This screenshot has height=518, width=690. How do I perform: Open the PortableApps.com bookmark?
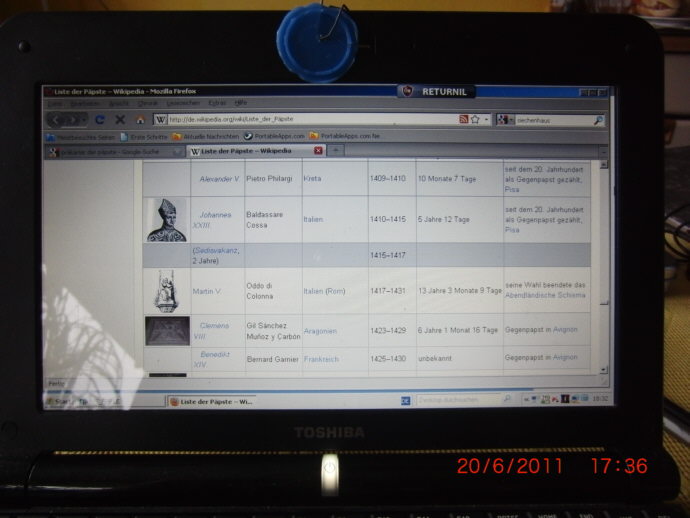[276, 136]
